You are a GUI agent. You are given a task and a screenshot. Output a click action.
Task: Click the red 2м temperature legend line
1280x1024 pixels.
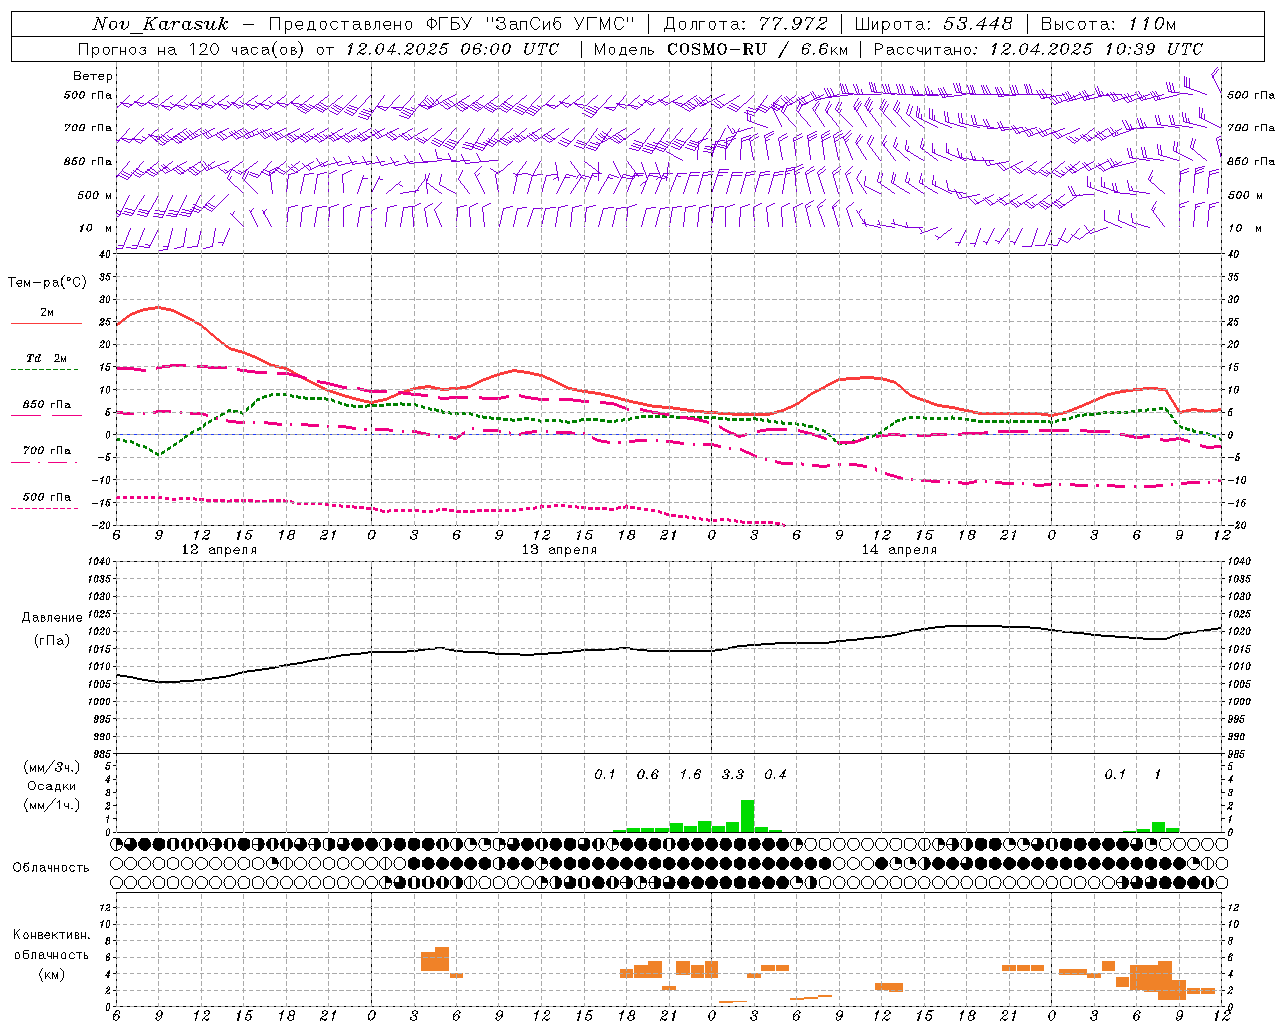pos(46,323)
